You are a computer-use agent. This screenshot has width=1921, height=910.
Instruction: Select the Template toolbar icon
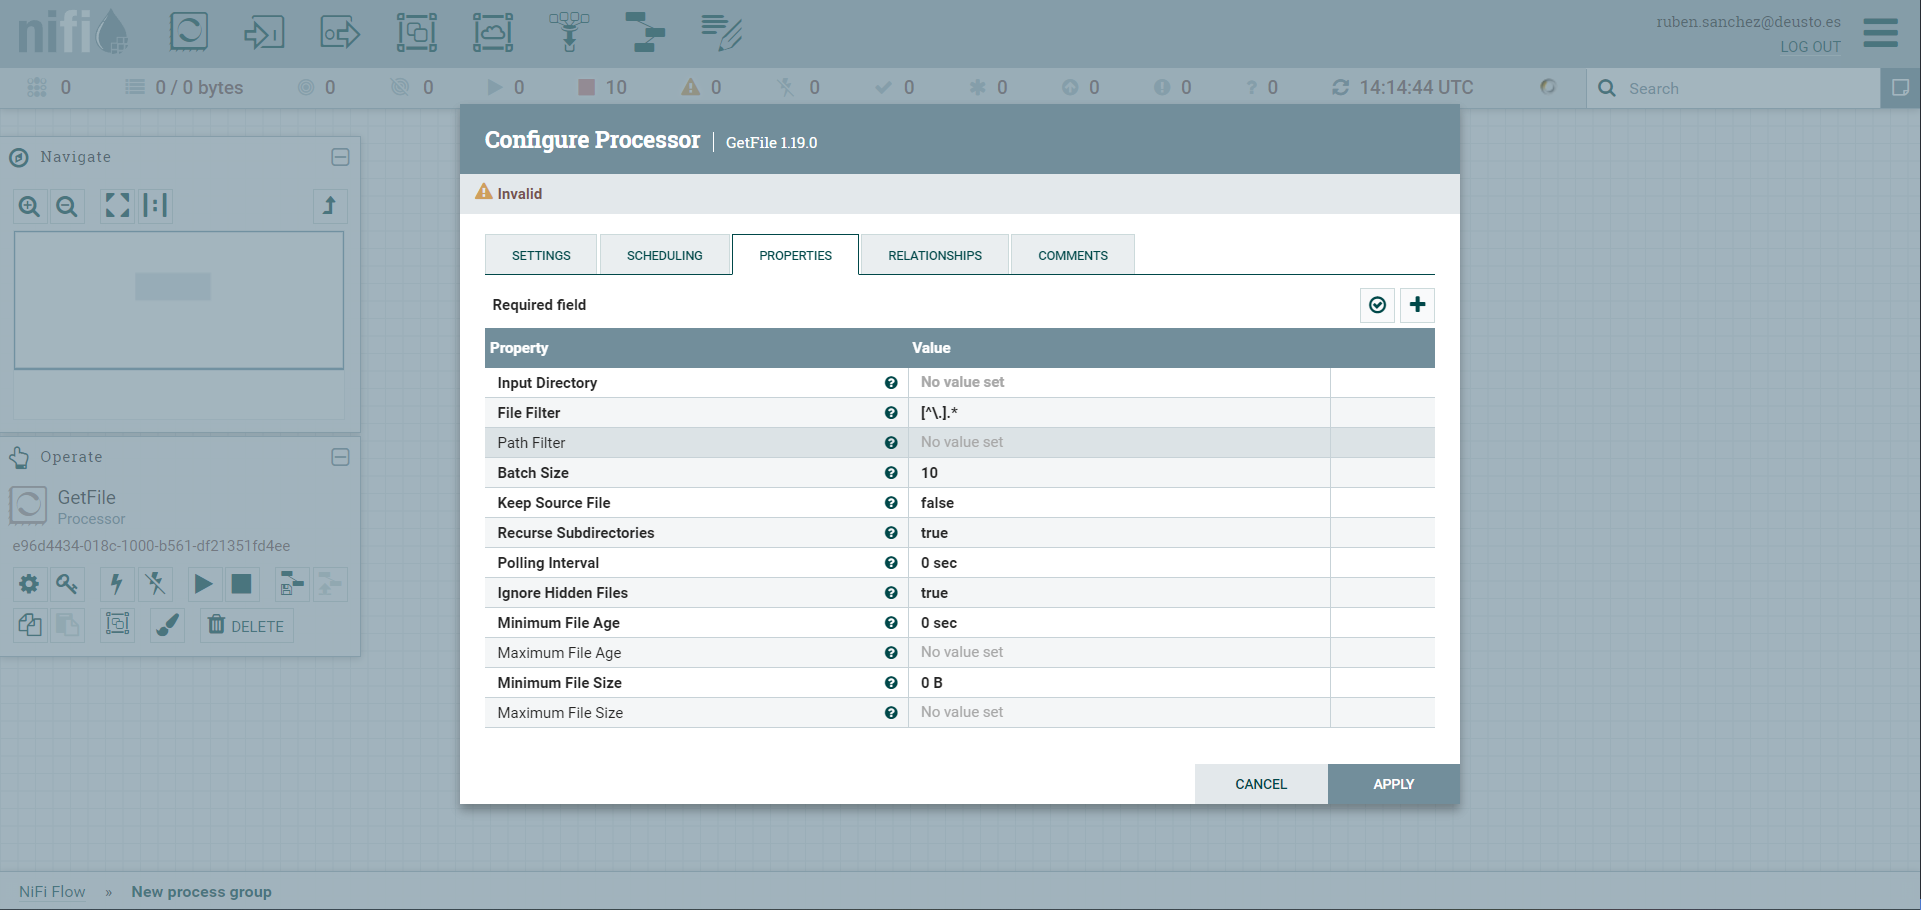pos(645,32)
